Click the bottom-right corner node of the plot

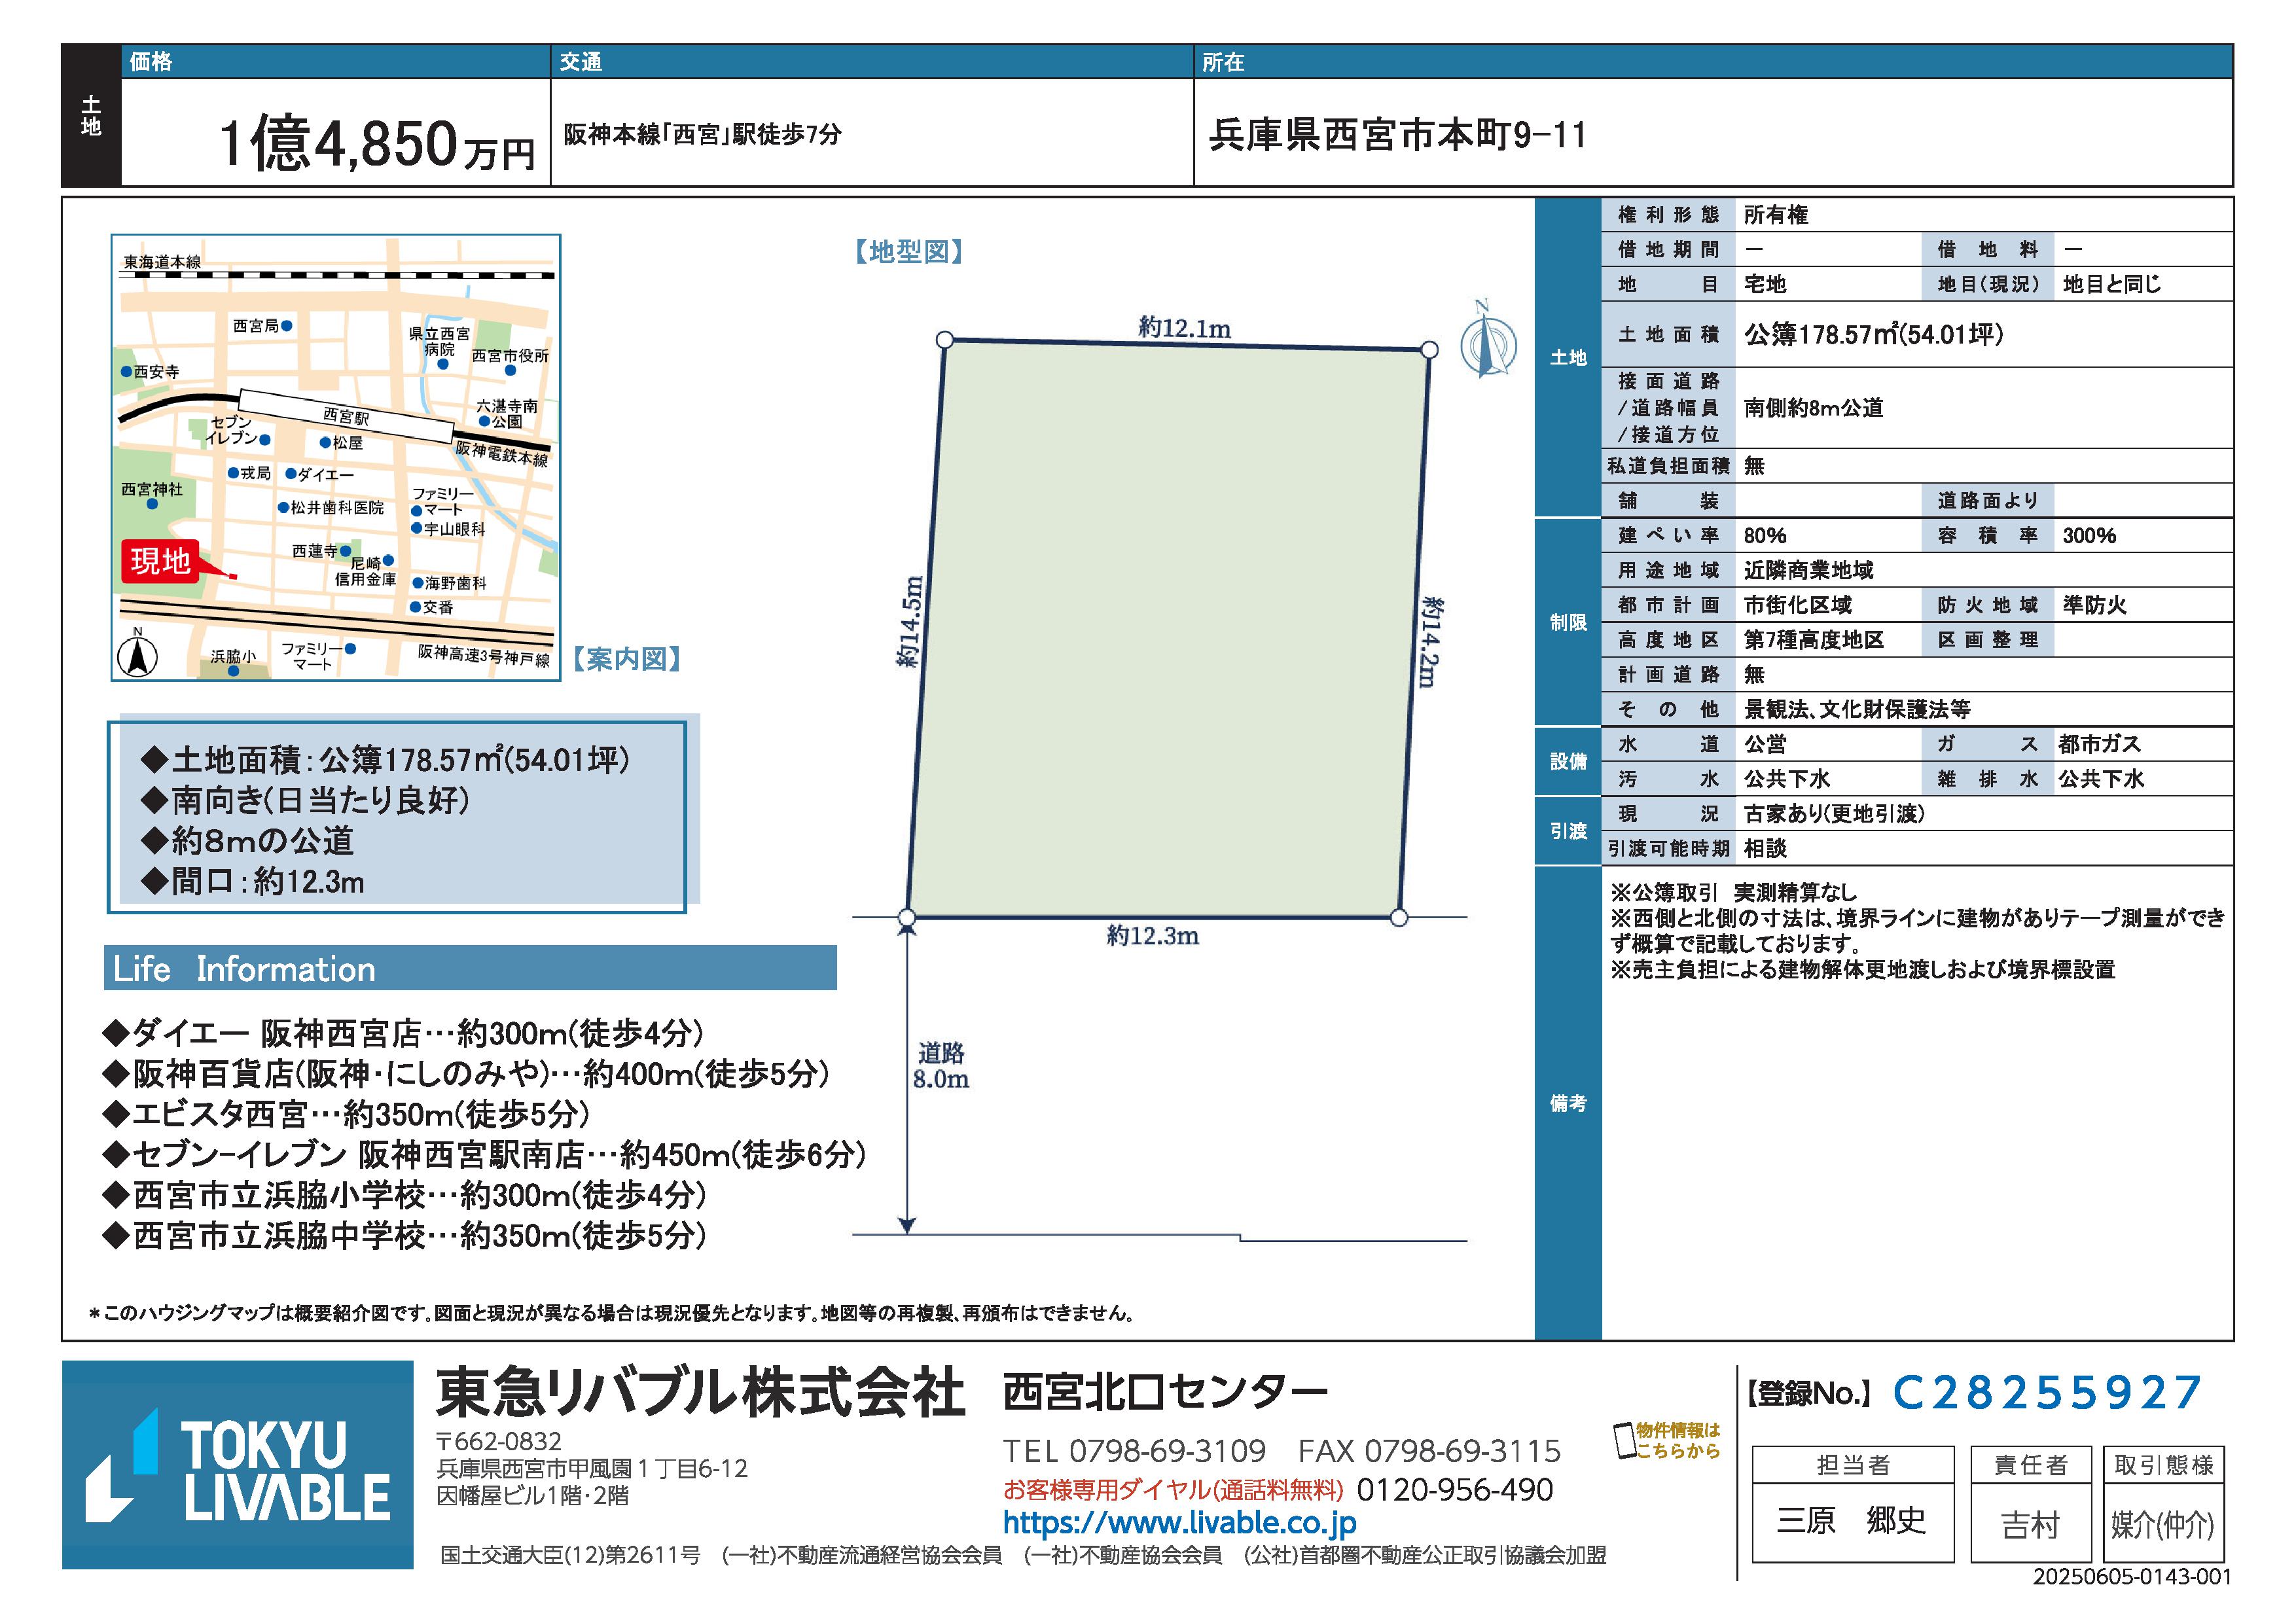coord(1399,917)
